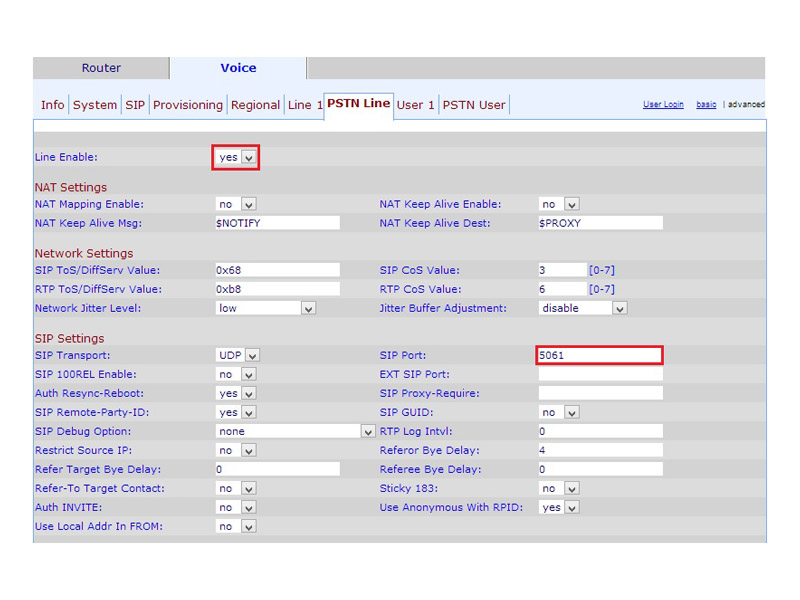The width and height of the screenshot is (800, 600).
Task: Switch to the basic view link
Action: point(706,105)
